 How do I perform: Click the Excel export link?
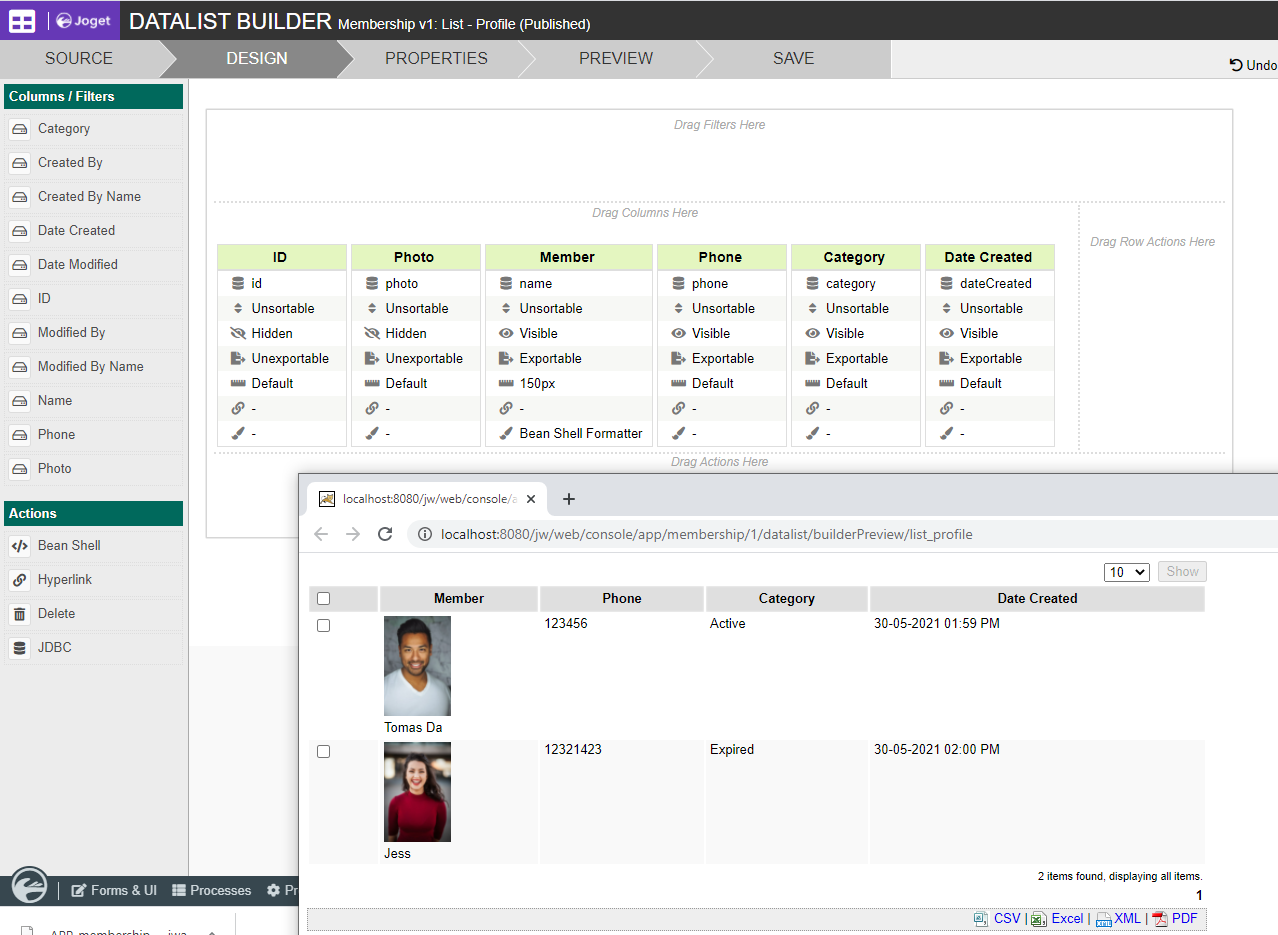[1066, 919]
